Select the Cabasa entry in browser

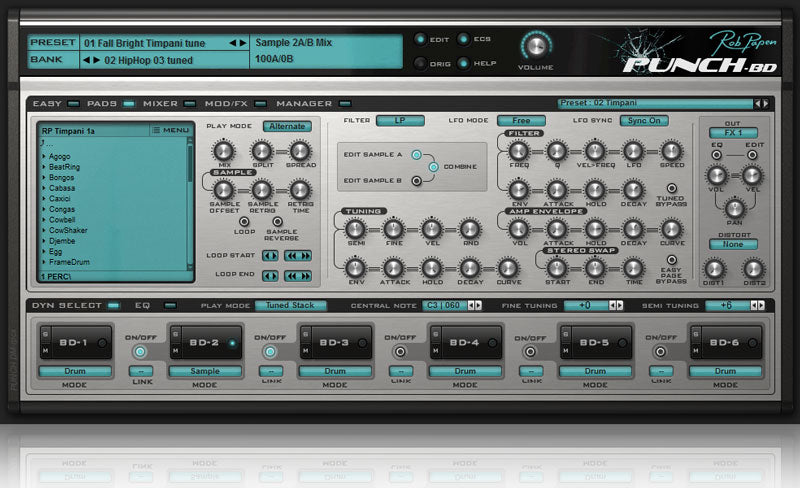62,188
